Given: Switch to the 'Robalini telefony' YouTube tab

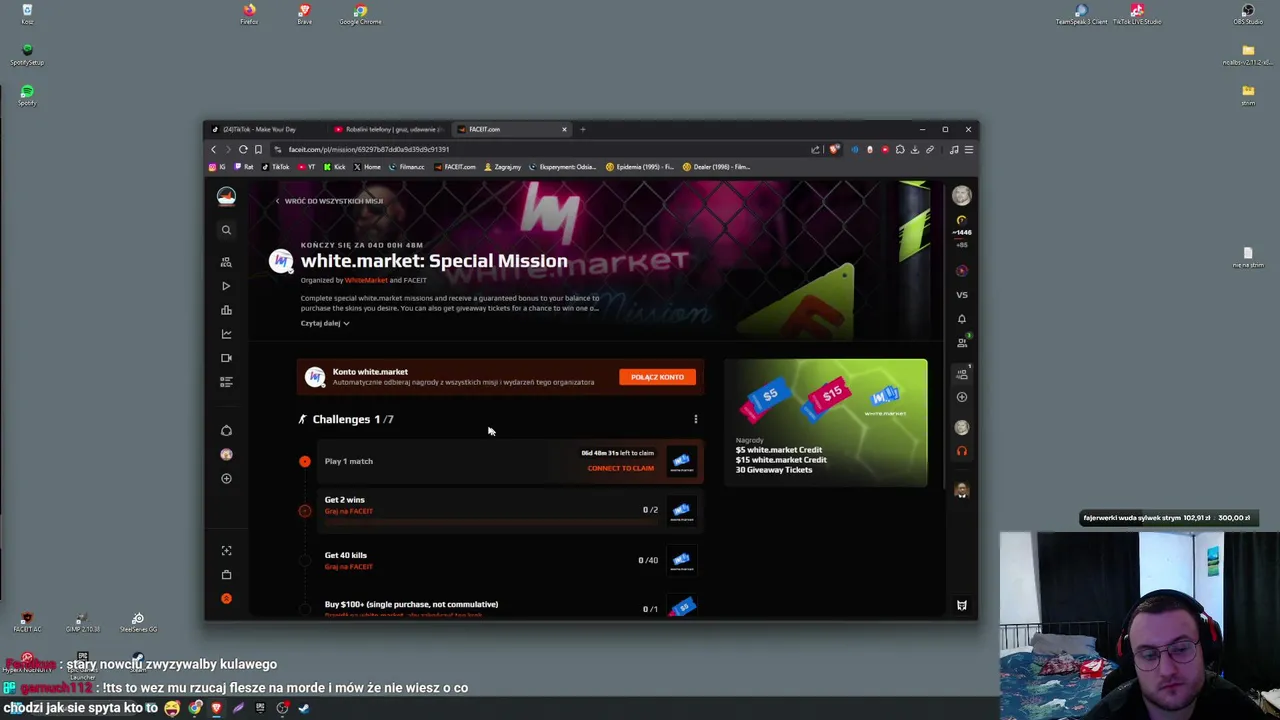Looking at the screenshot, I should [x=388, y=129].
